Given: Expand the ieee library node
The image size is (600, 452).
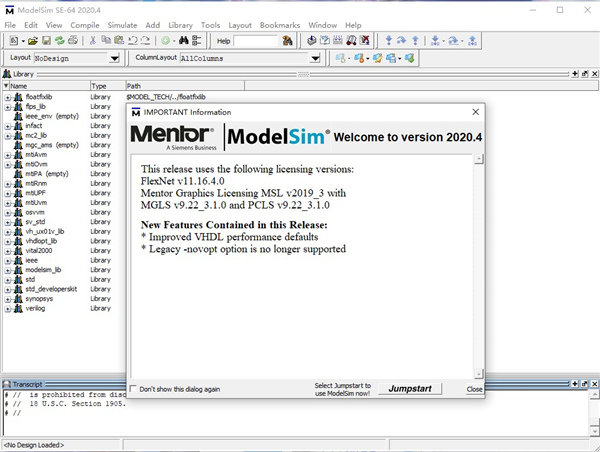Looking at the screenshot, I should (x=7, y=259).
